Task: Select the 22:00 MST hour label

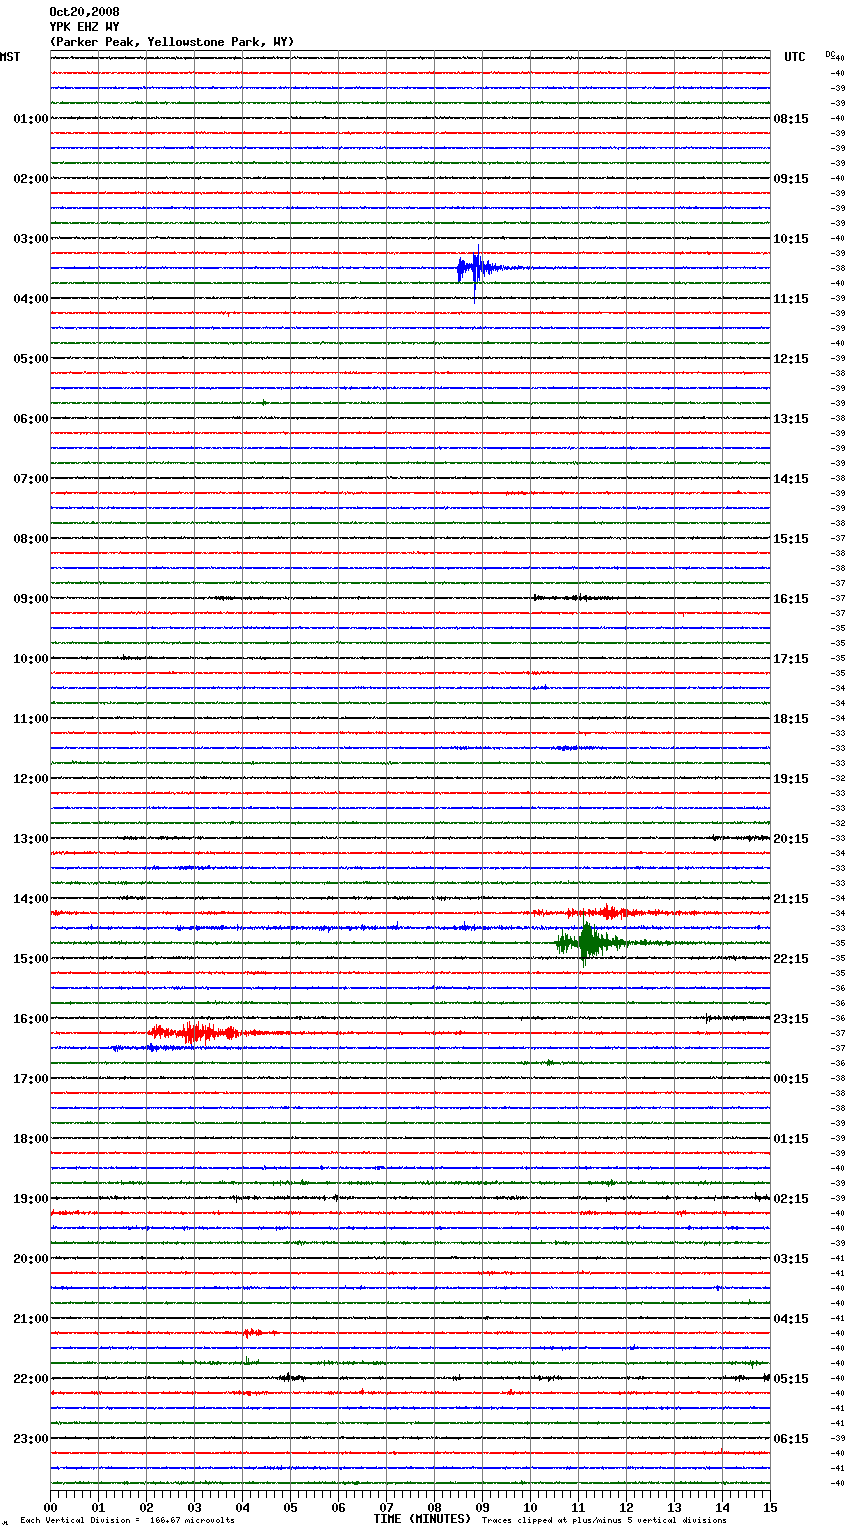Action: 31,1379
